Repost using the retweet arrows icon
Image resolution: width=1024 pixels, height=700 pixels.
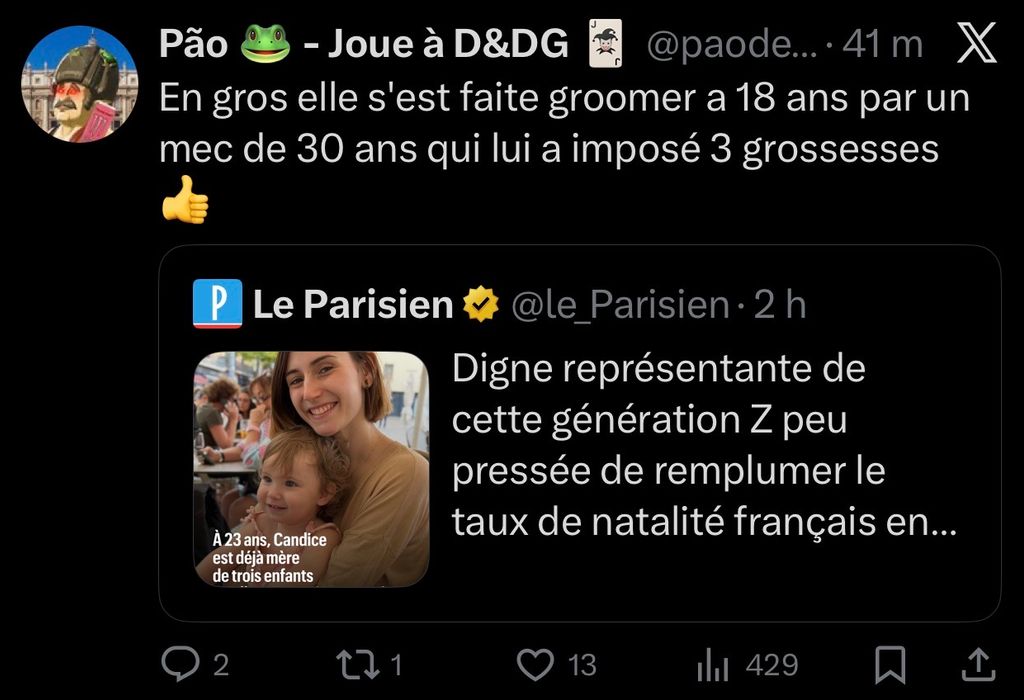[357, 665]
